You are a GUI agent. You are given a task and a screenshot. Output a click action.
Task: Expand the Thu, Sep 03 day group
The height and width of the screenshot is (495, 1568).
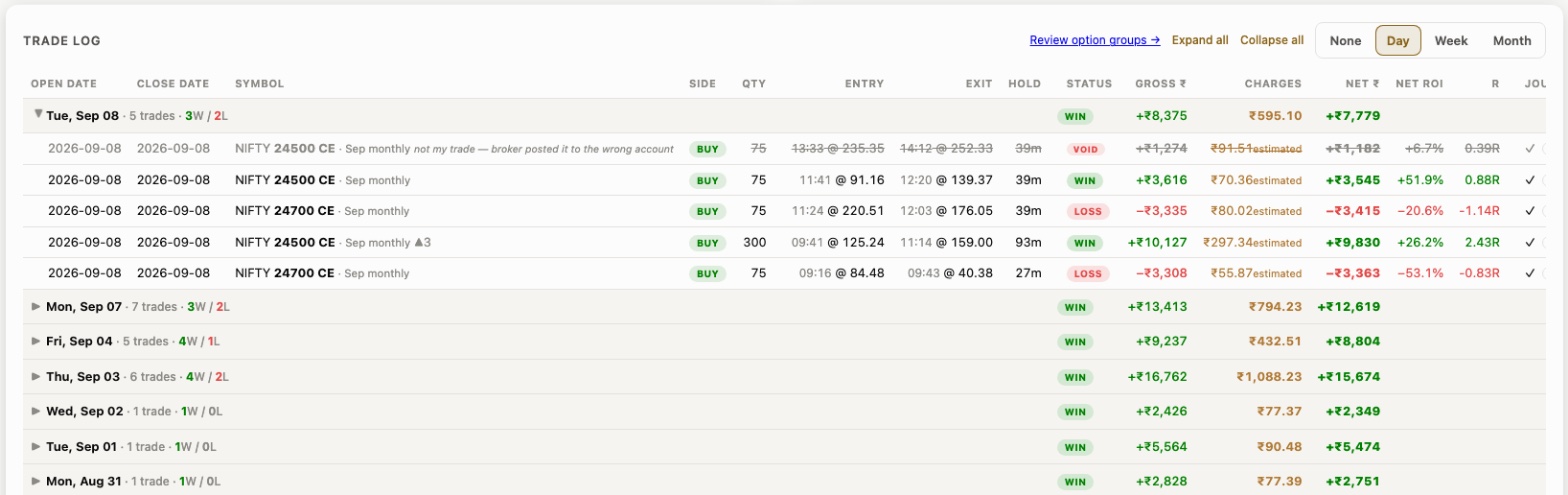point(37,377)
